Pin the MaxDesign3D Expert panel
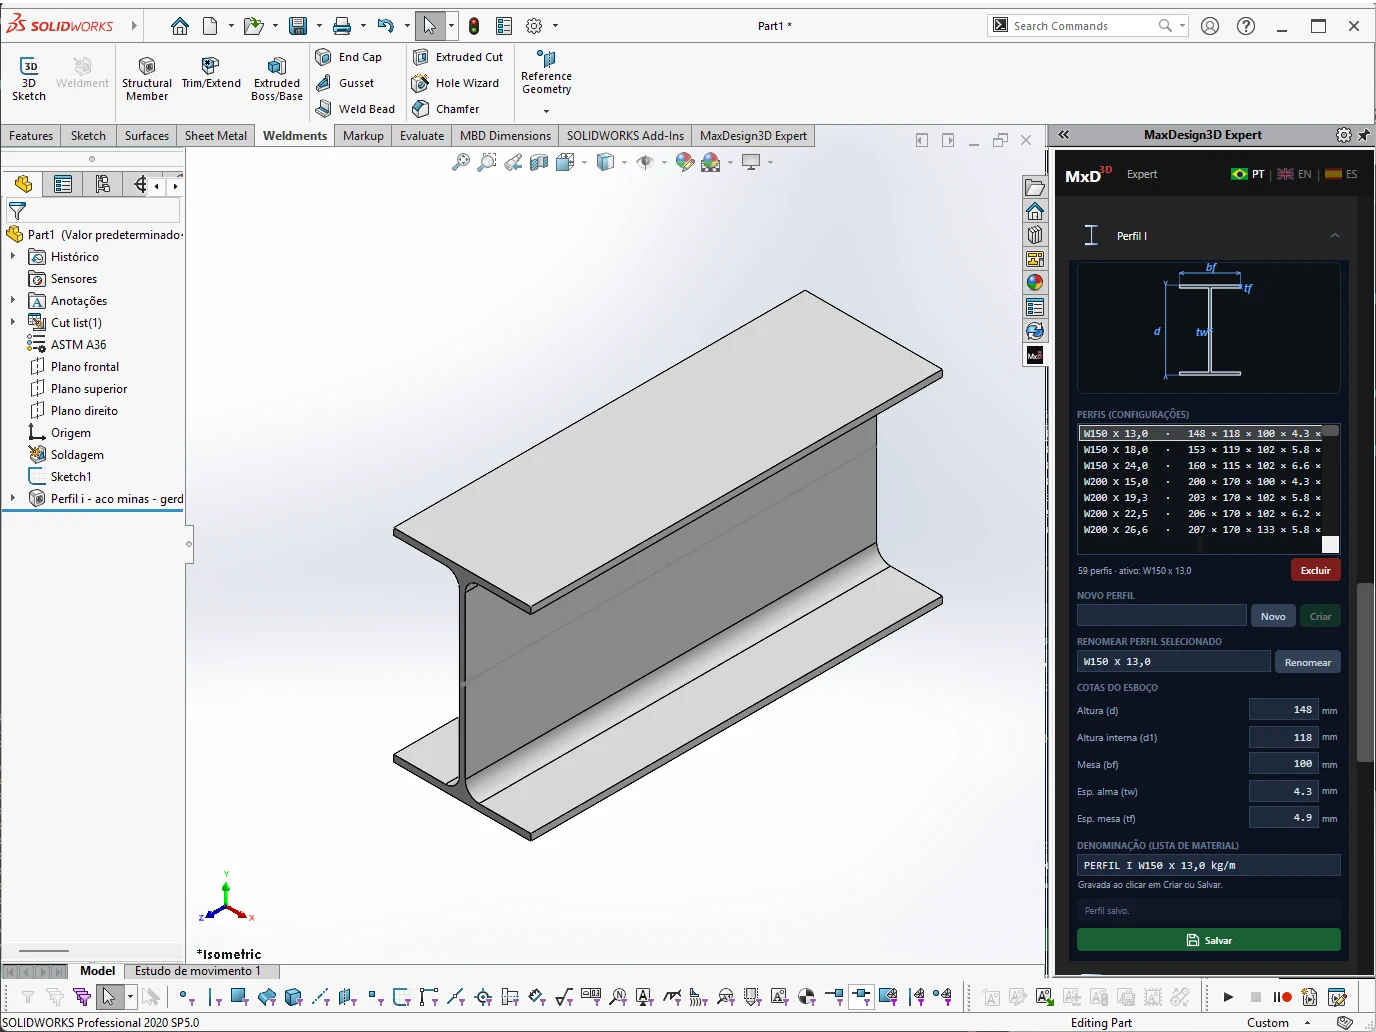This screenshot has width=1376, height=1032. click(x=1364, y=135)
